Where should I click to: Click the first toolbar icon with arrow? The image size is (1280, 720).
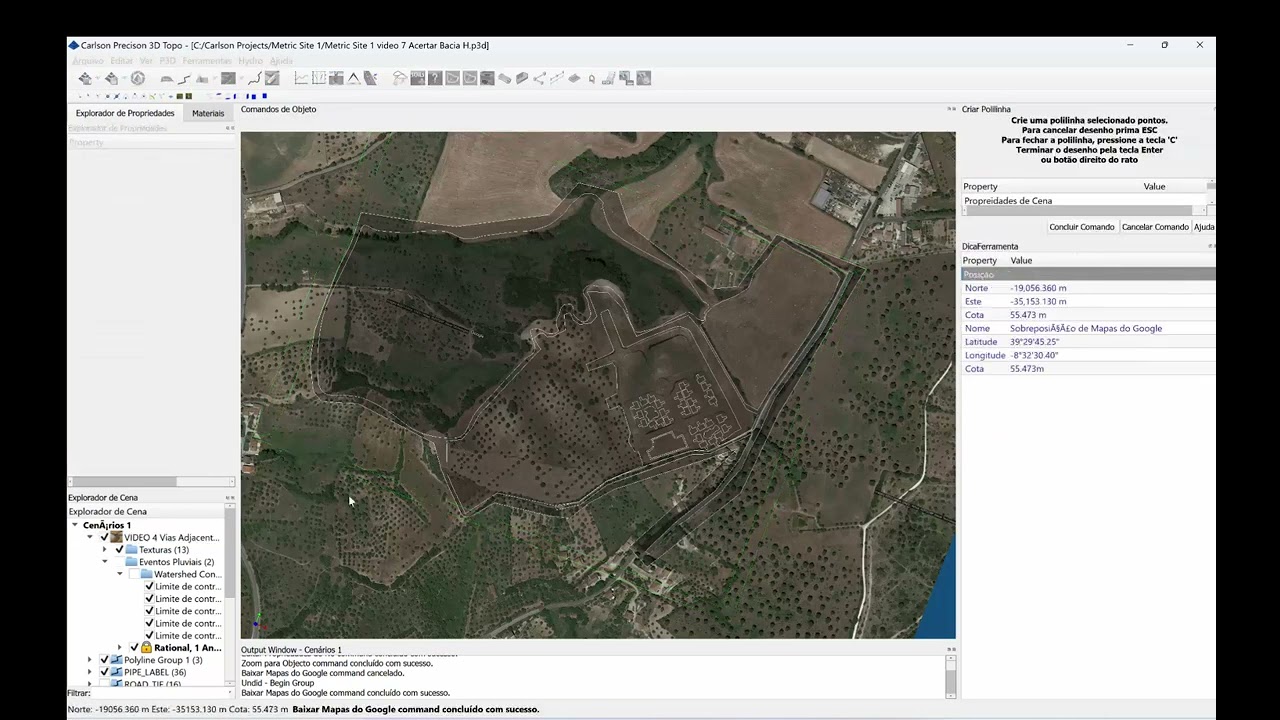[x=85, y=78]
